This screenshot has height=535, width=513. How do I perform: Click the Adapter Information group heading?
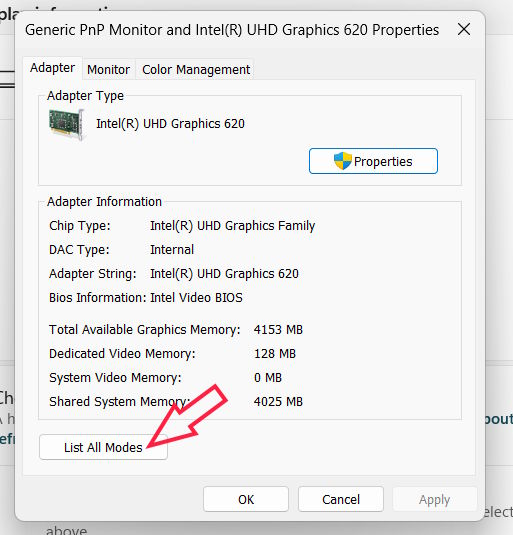(x=104, y=202)
